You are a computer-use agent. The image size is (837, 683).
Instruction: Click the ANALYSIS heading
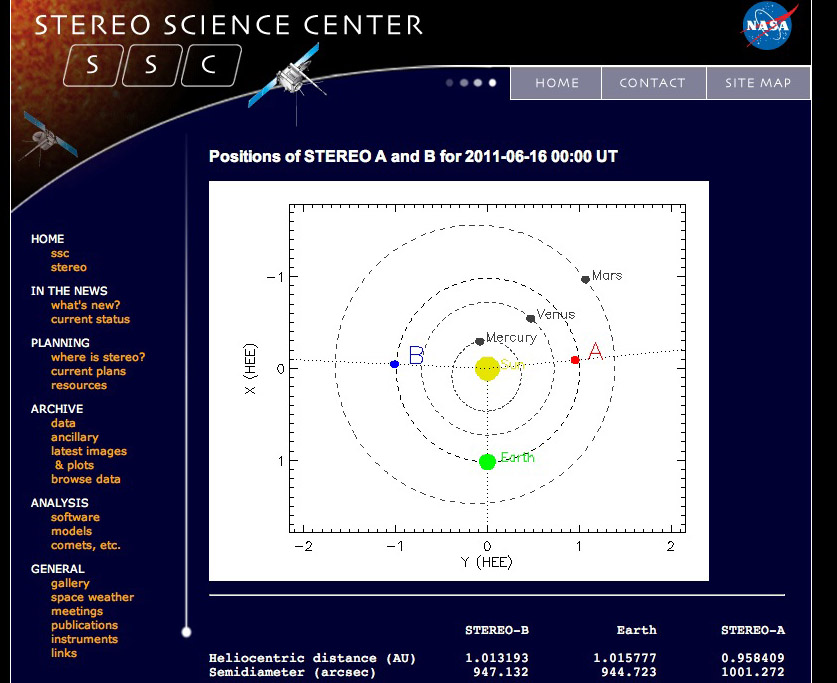tap(59, 503)
